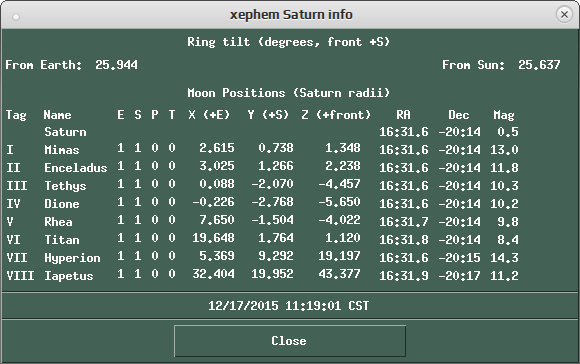Click Mimas magnitude 13.0

pyautogui.click(x=505, y=150)
